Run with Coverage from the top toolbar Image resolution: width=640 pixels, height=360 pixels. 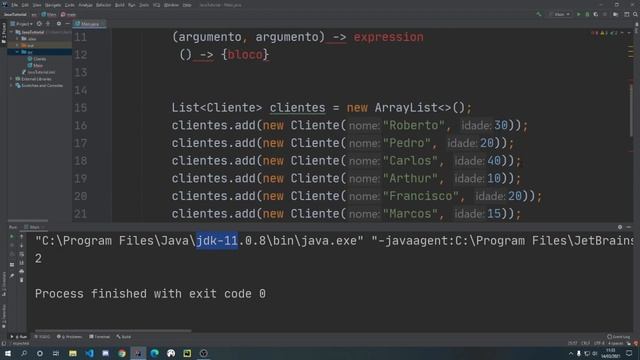(x=596, y=14)
